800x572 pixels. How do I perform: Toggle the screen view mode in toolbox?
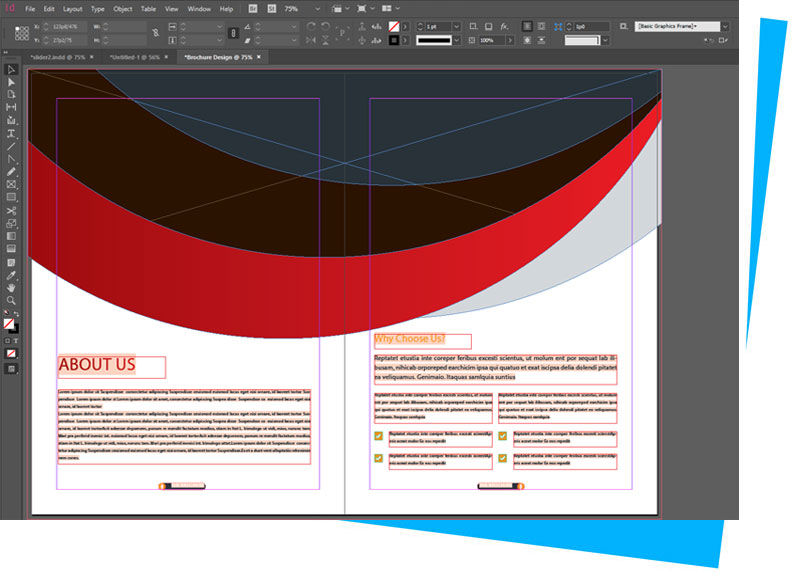(x=11, y=368)
